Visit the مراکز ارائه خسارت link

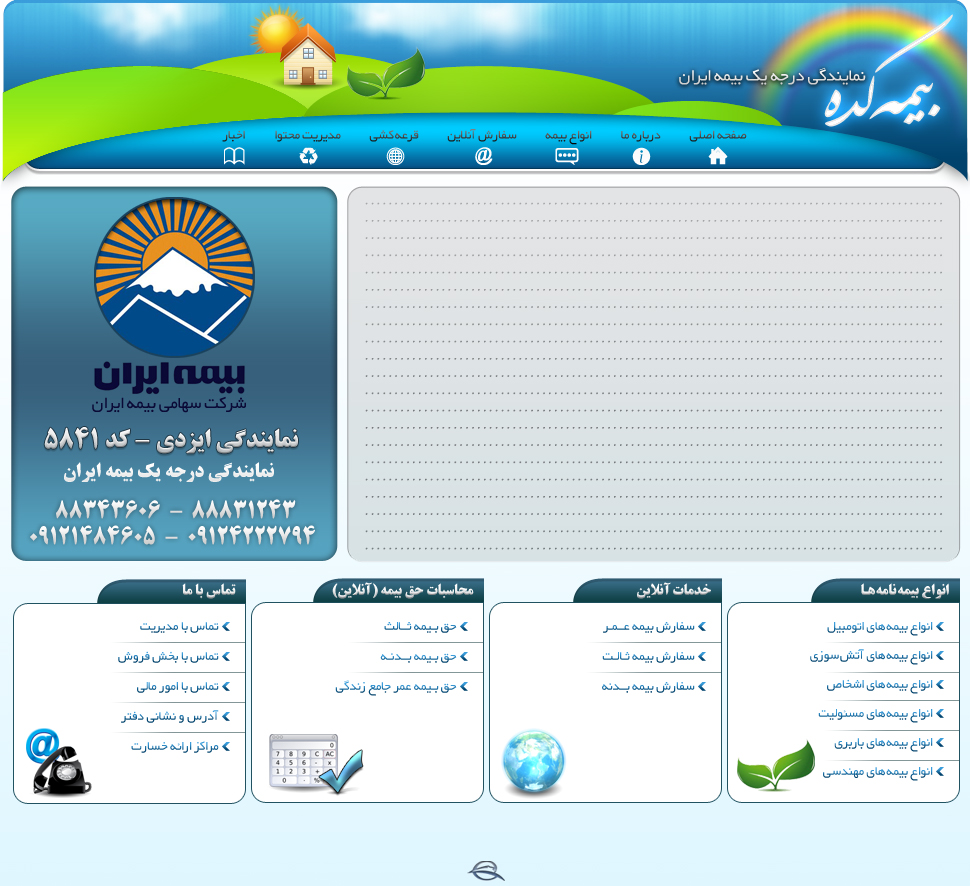175,747
